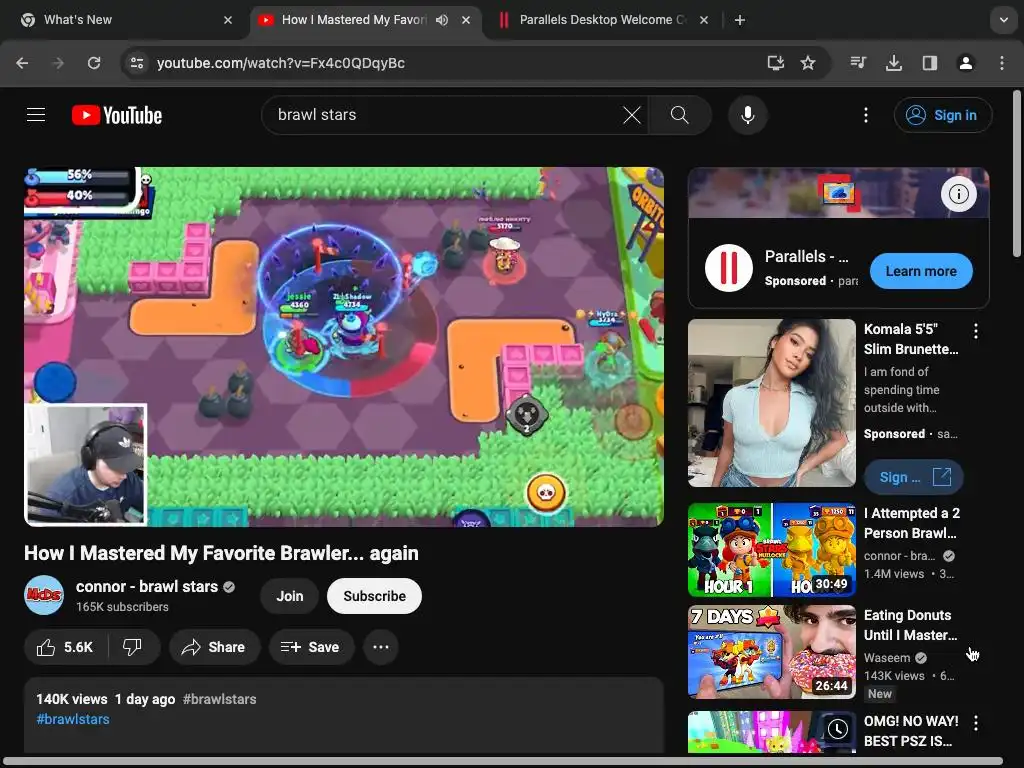Click the video title text
The image size is (1024, 768).
pos(221,553)
